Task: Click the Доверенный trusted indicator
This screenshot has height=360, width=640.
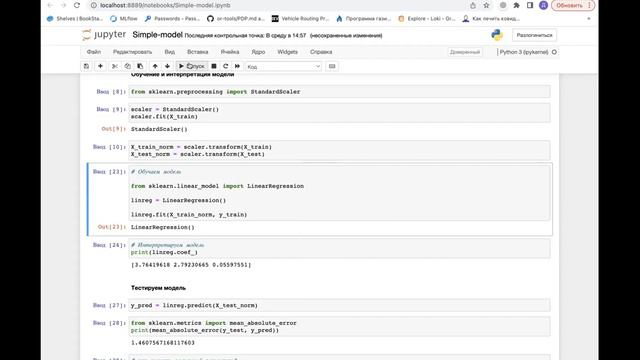Action: [464, 52]
